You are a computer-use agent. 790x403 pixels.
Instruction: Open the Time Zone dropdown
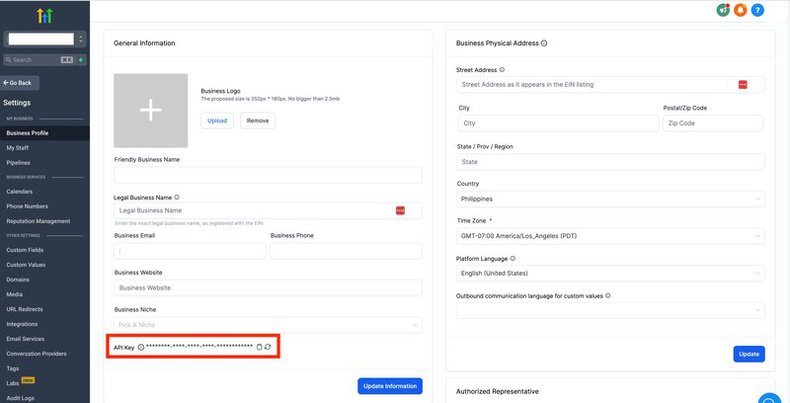click(610, 236)
